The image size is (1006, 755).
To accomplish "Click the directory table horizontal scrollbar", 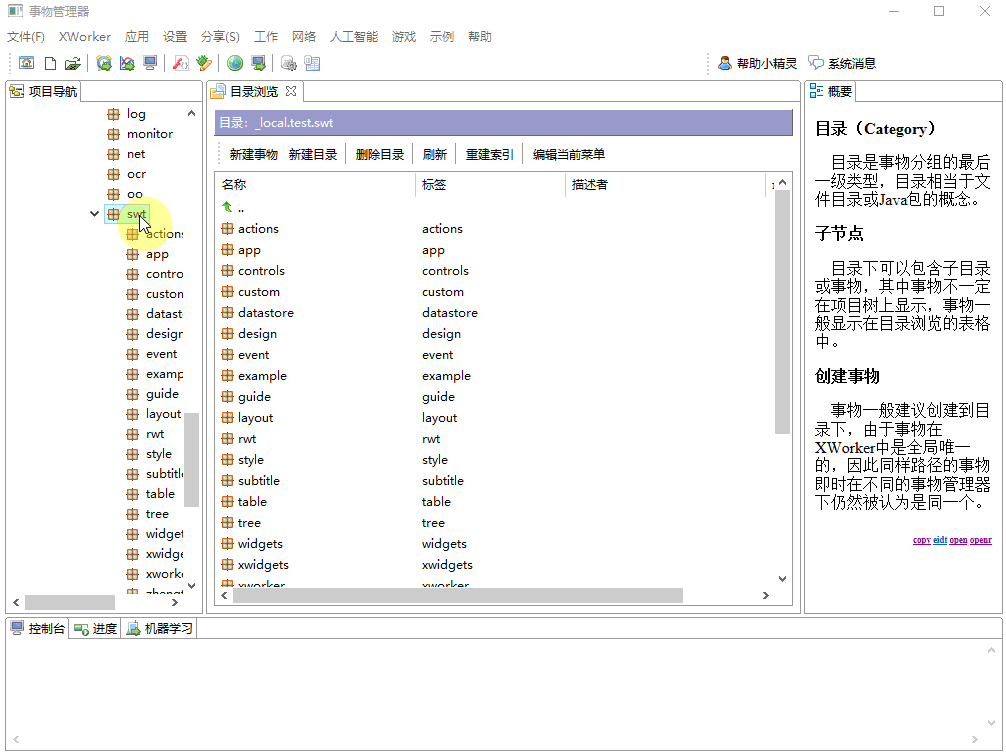I will (457, 595).
